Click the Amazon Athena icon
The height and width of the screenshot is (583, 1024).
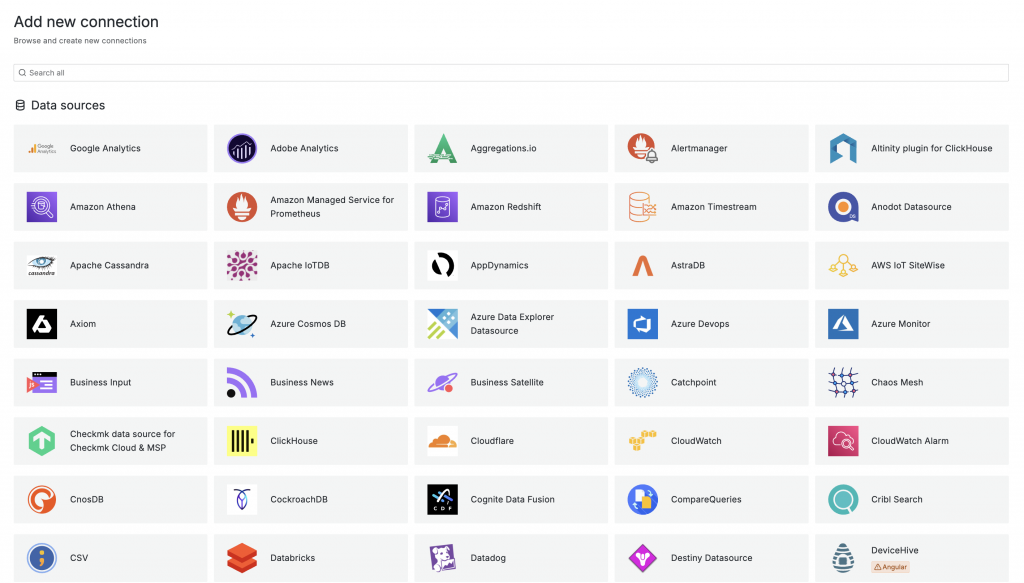click(x=42, y=207)
